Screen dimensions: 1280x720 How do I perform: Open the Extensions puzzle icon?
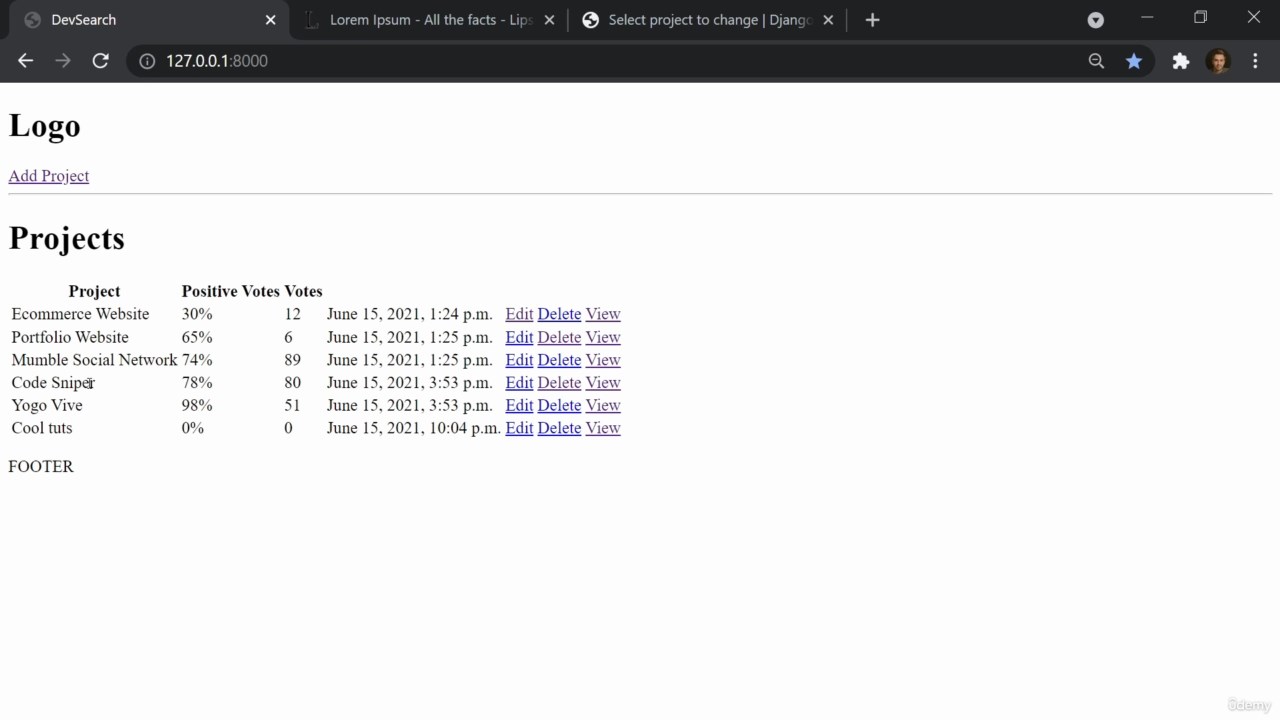pyautogui.click(x=1180, y=61)
